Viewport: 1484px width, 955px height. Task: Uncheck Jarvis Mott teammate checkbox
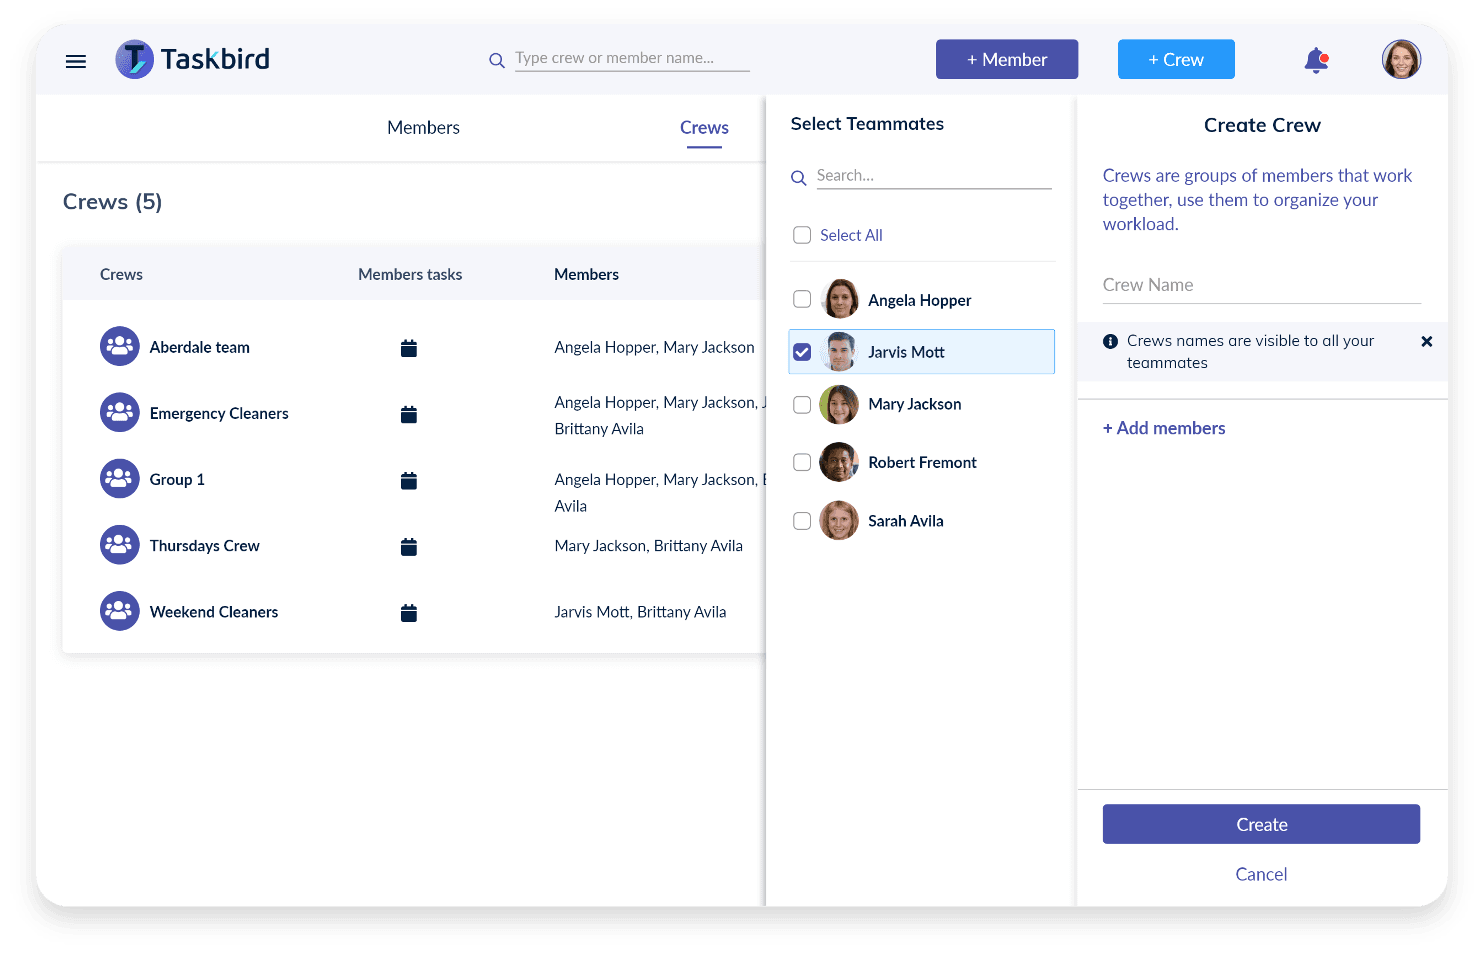click(x=802, y=352)
